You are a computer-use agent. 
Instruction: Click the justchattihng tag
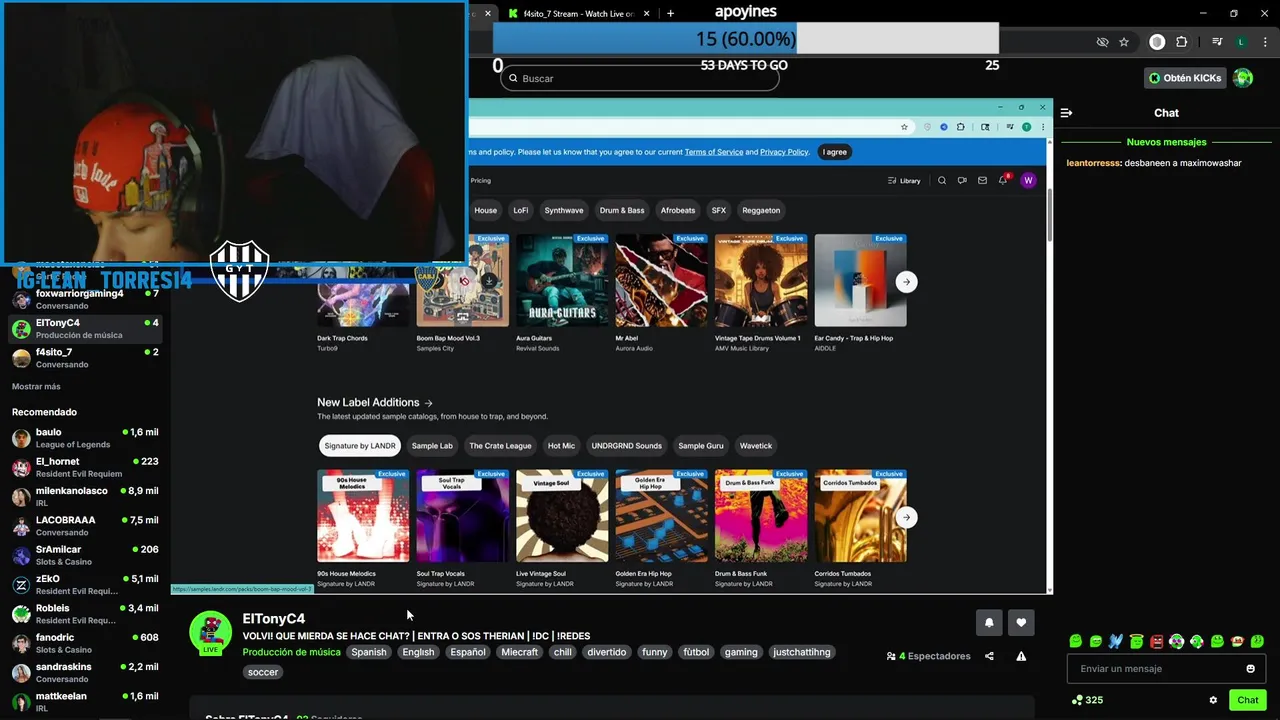(x=801, y=652)
